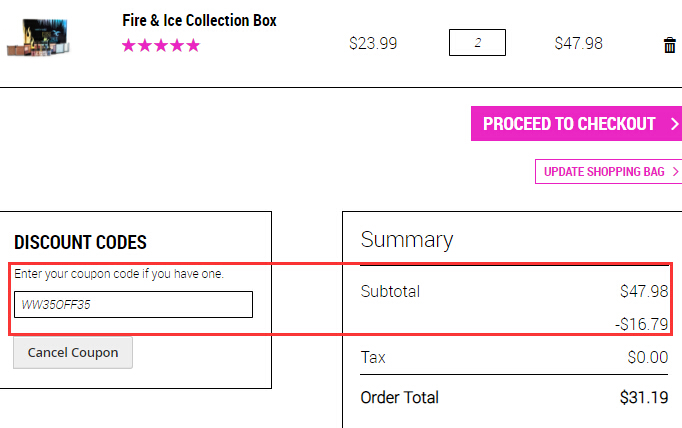Viewport: 682px width, 428px height.
Task: Cancel the applied coupon
Action: pyautogui.click(x=73, y=352)
